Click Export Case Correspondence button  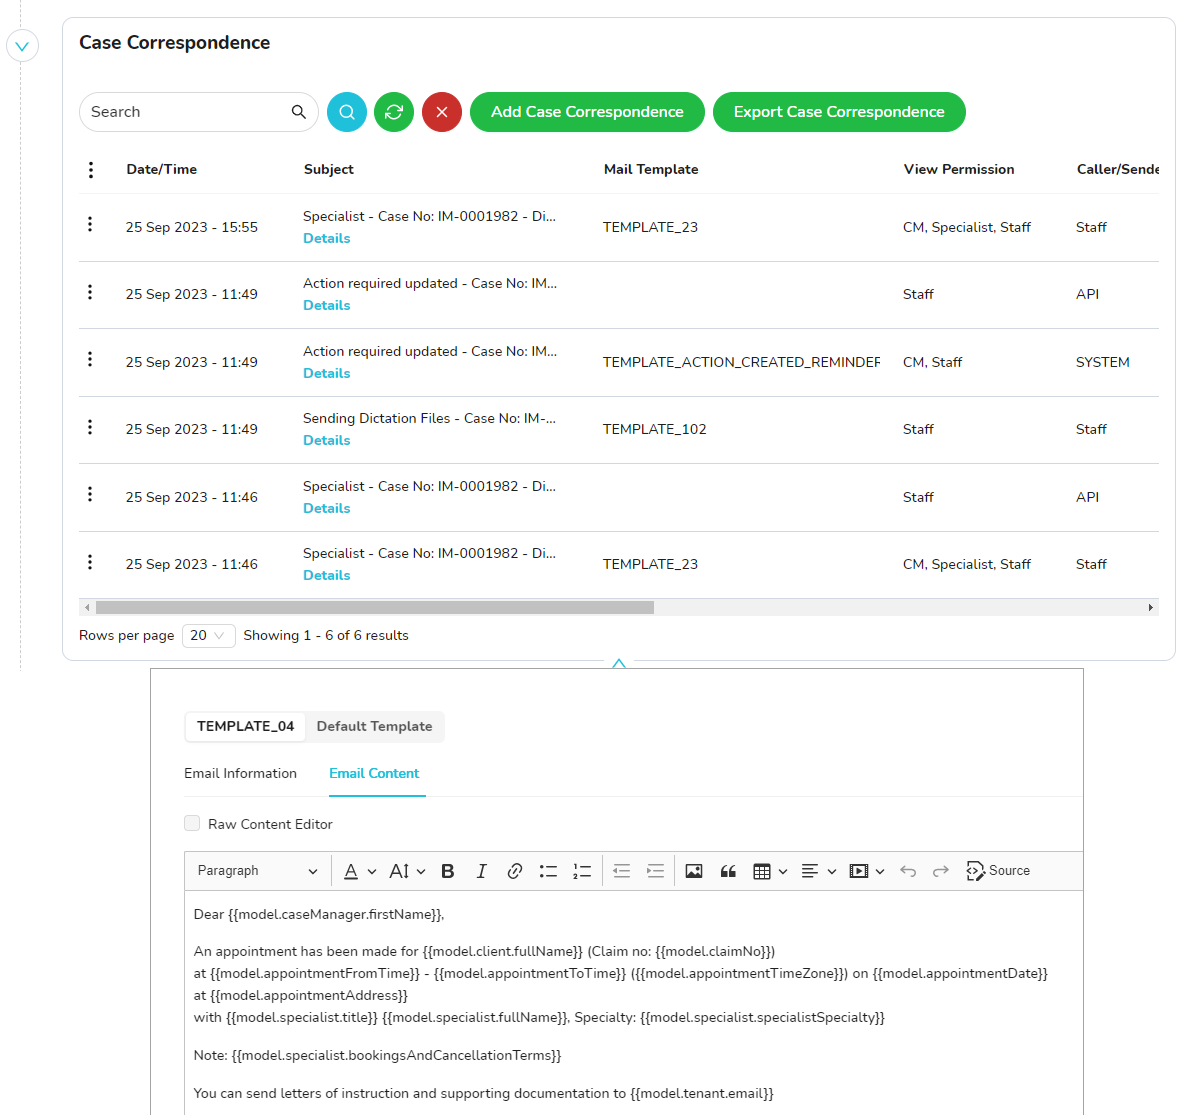[x=839, y=112]
